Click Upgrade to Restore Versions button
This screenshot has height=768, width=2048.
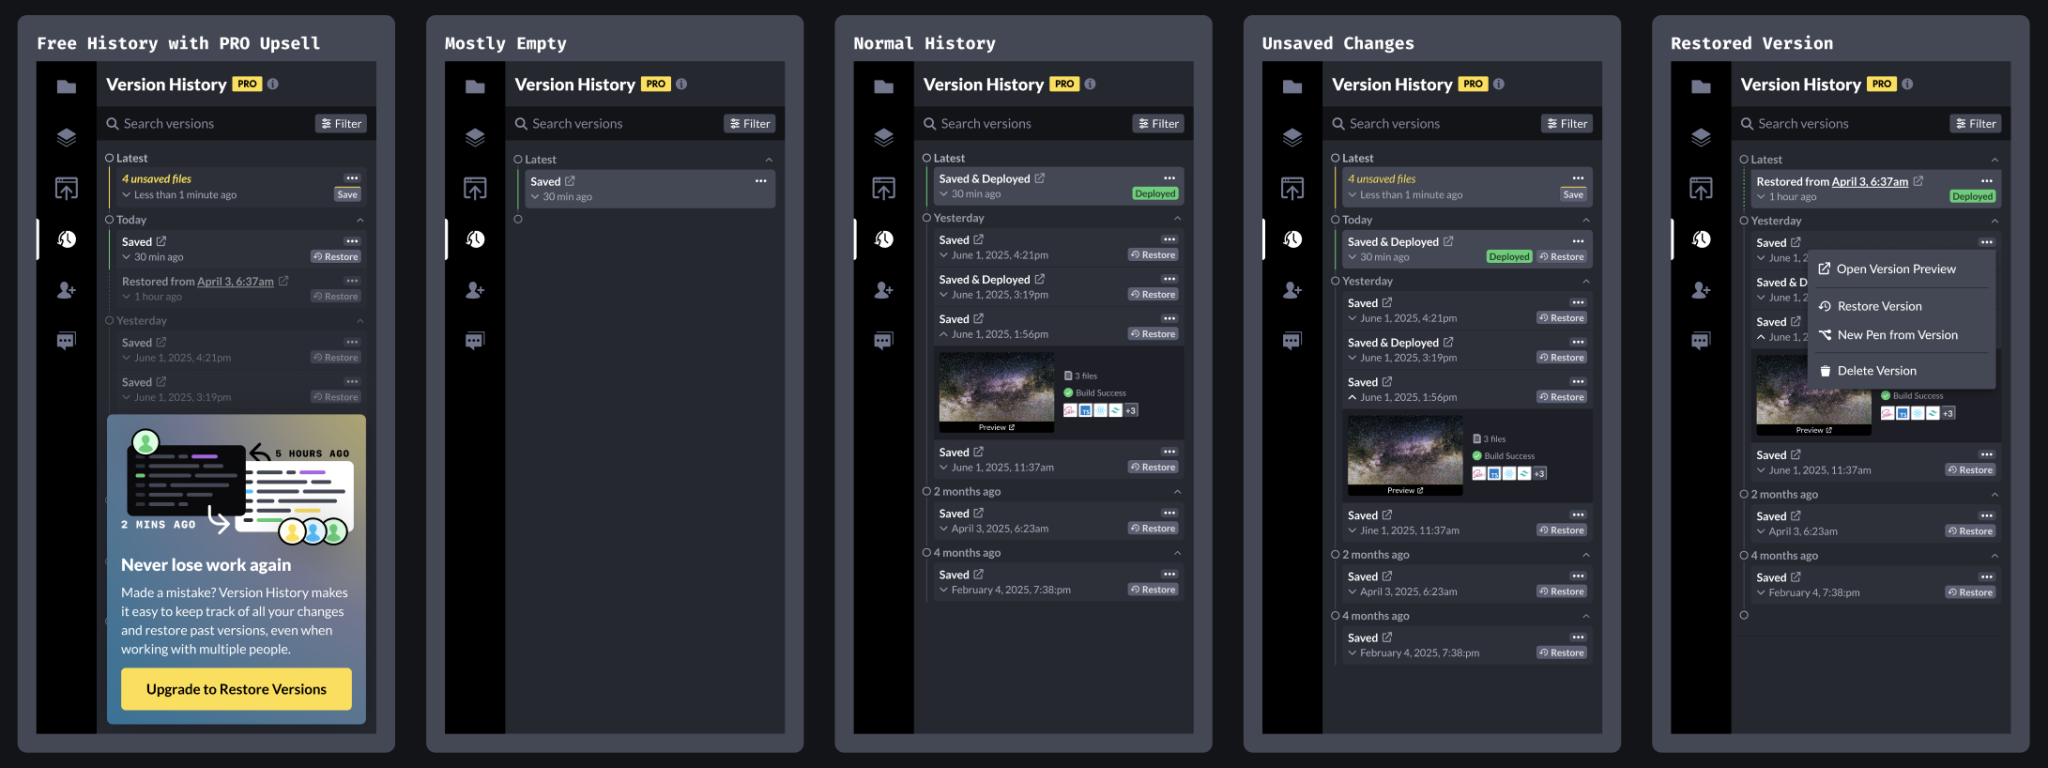point(236,689)
